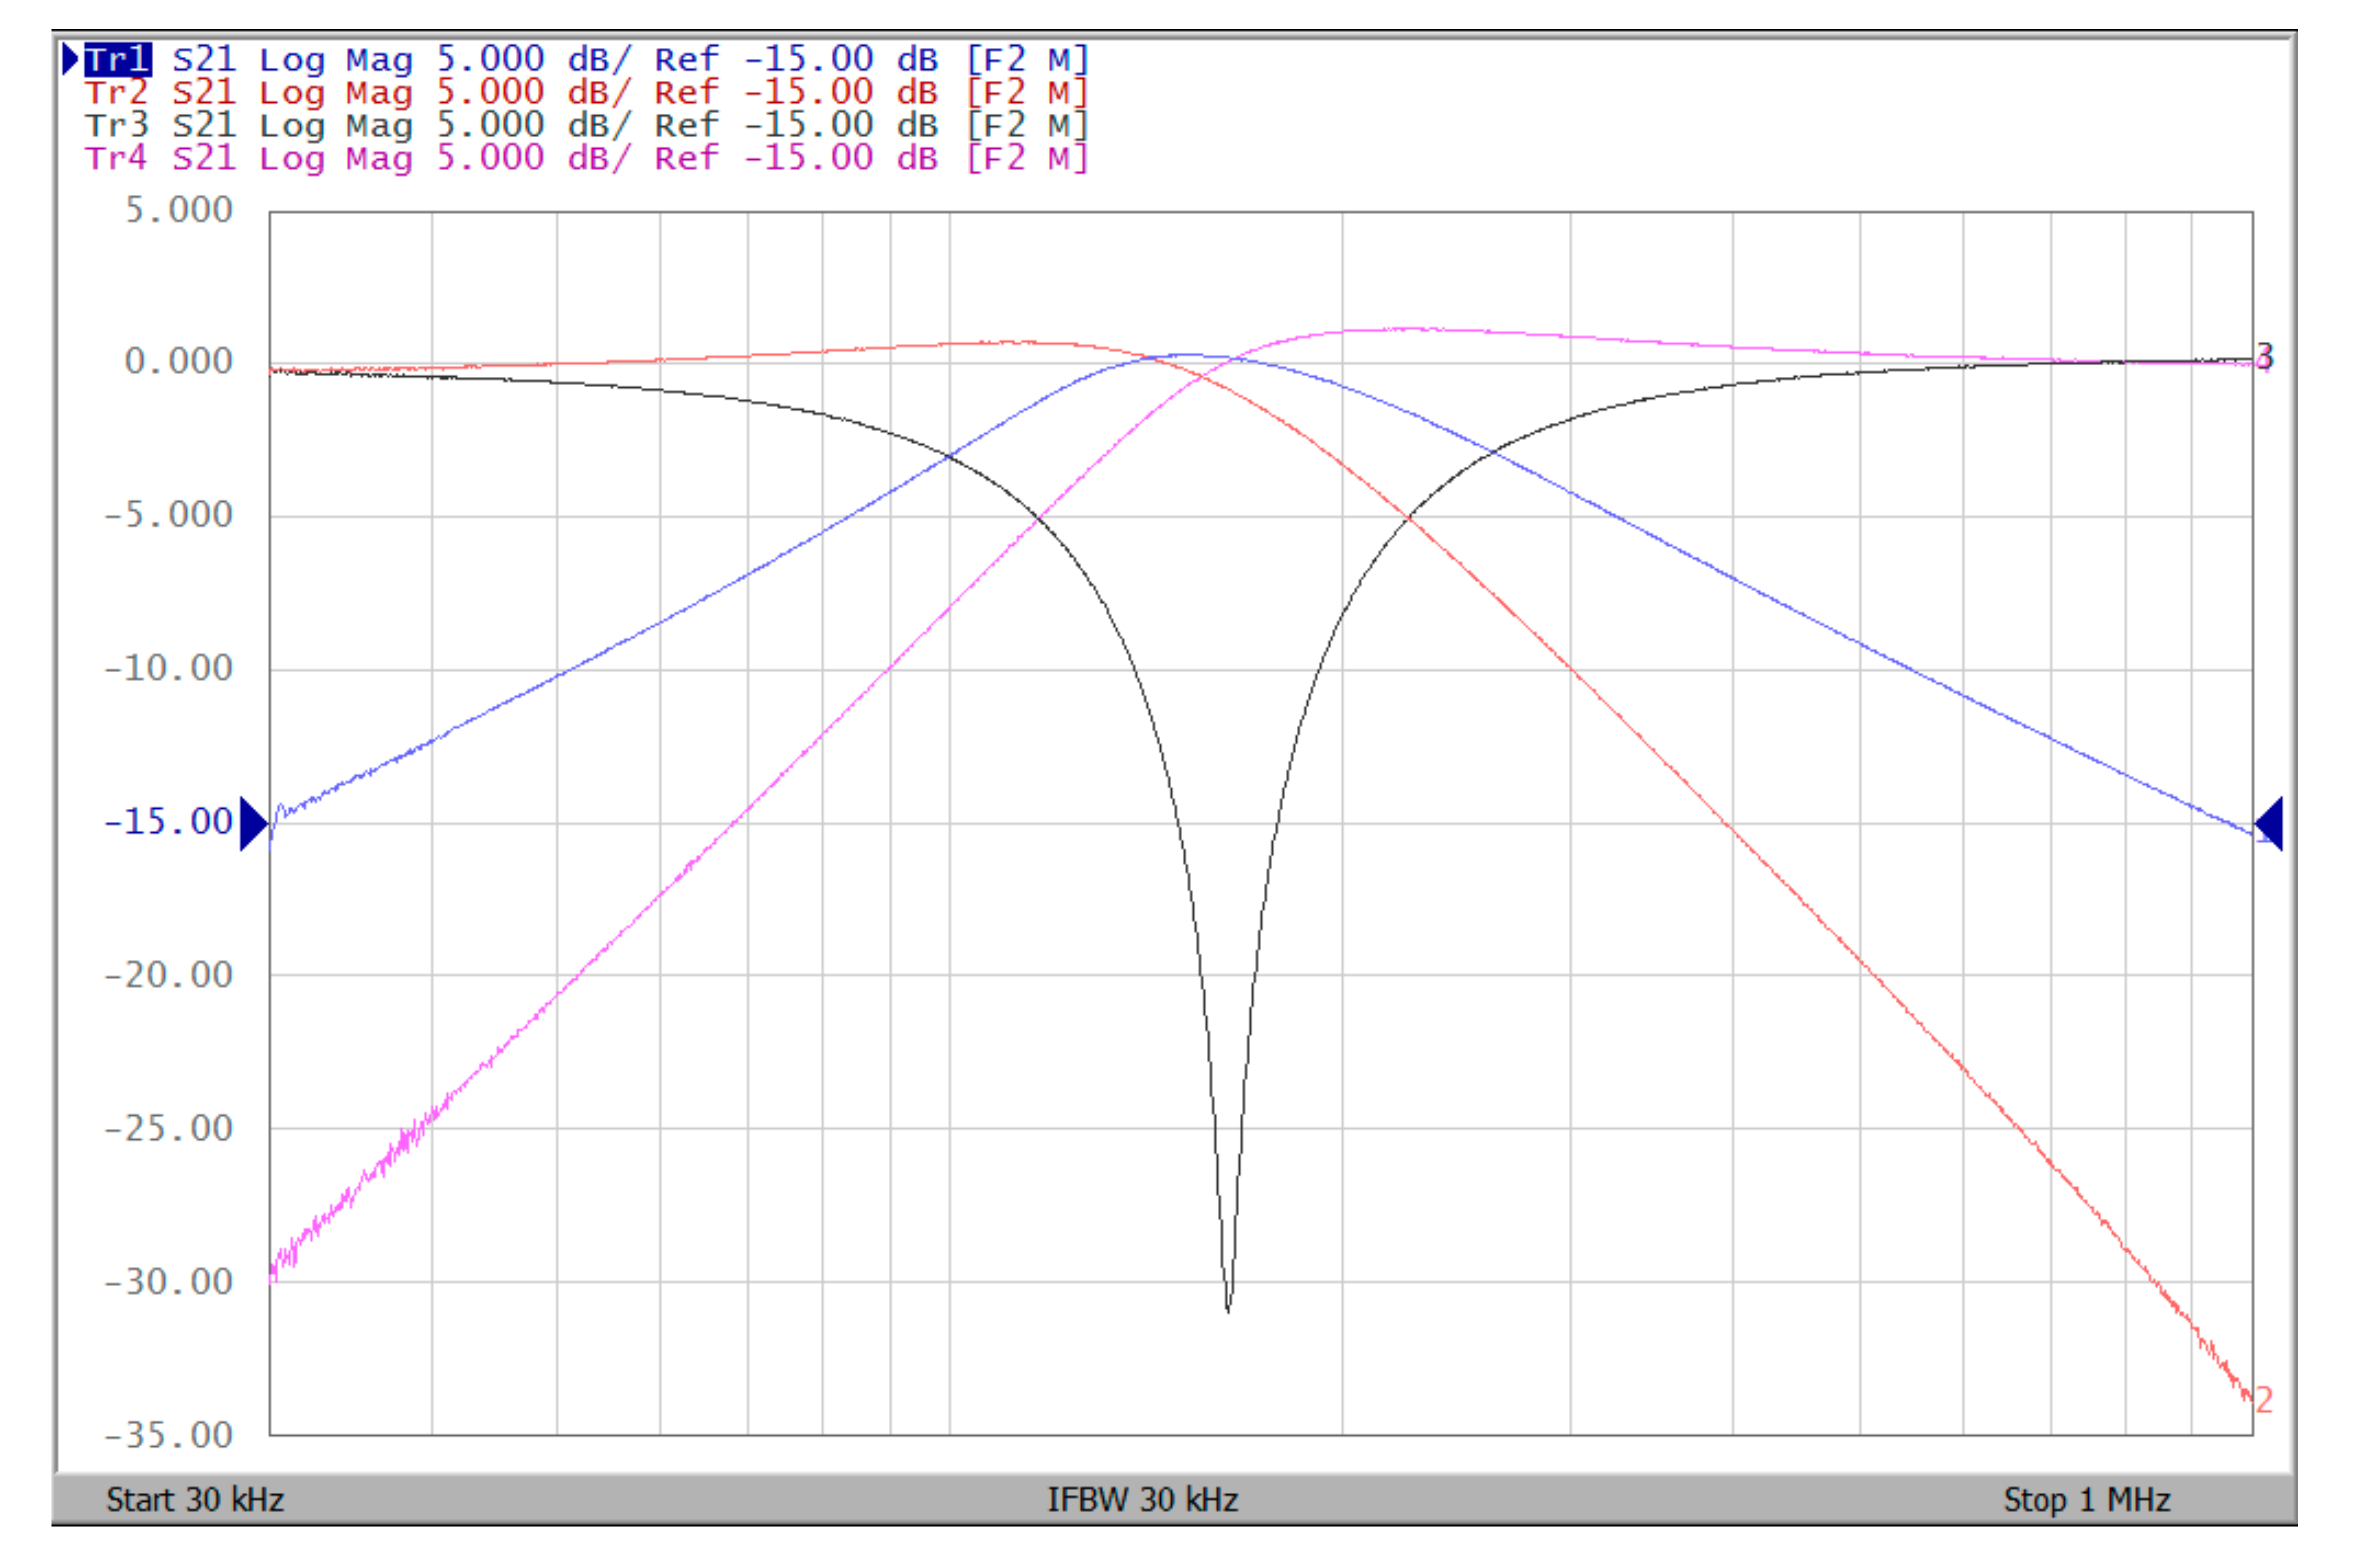Image resolution: width=2354 pixels, height=1562 pixels.
Task: Click Tr1's [F2 M] status indicator
Action: tap(1026, 60)
